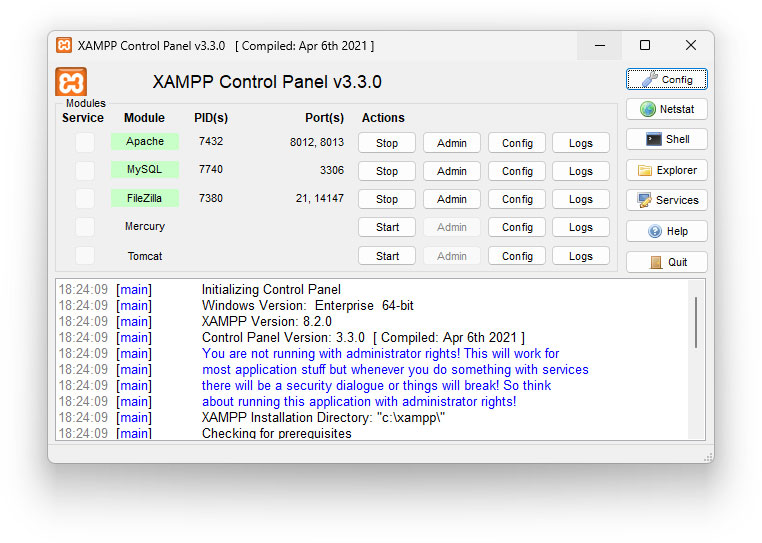
Task: Click the XAMPP Installation Directory log line
Action: 323,418
